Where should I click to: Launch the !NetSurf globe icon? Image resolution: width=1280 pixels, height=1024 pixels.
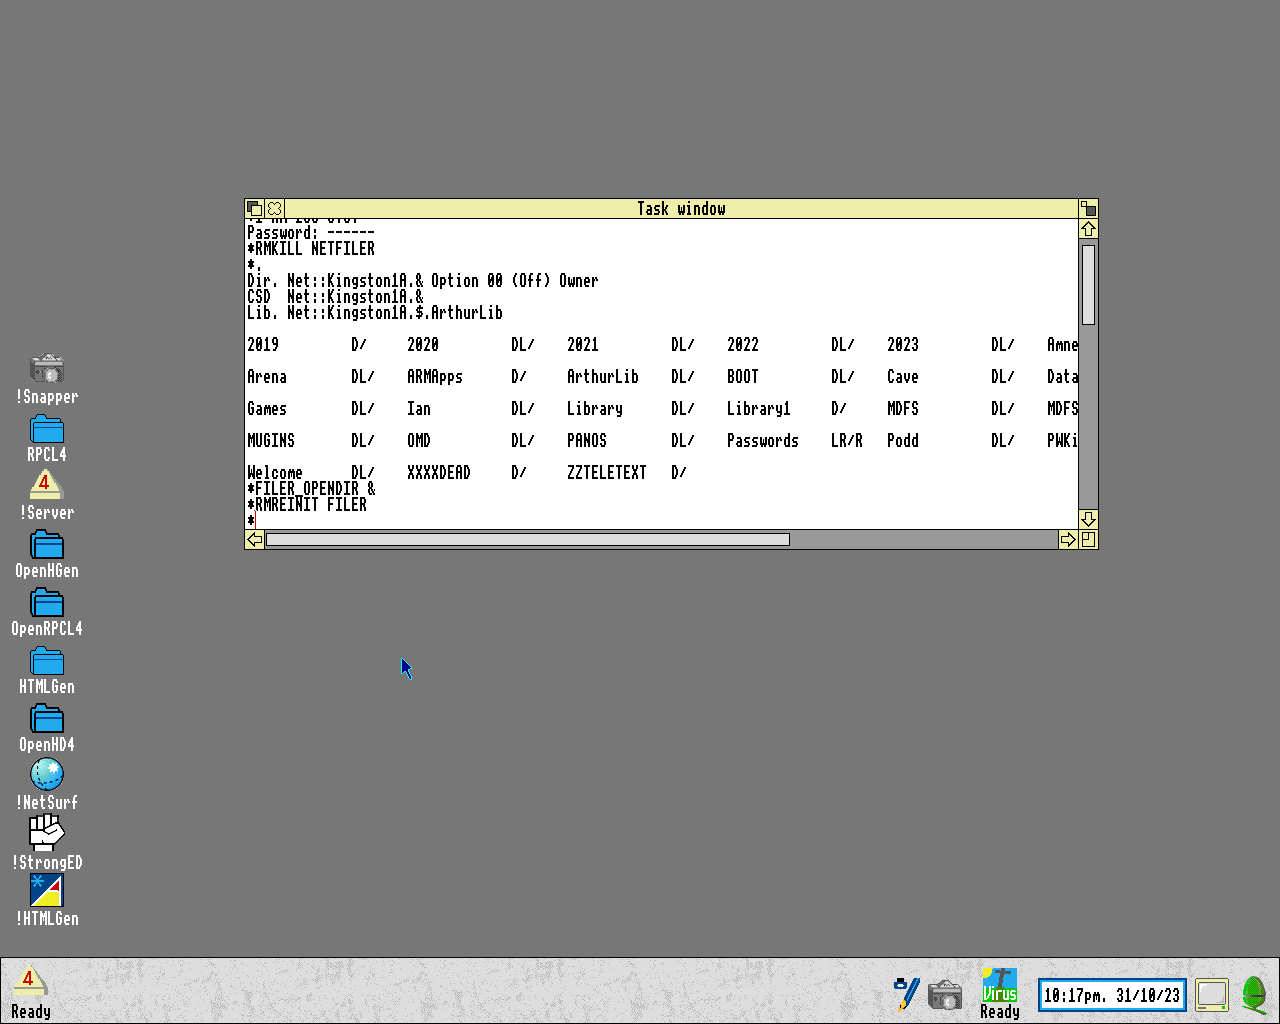coord(47,775)
